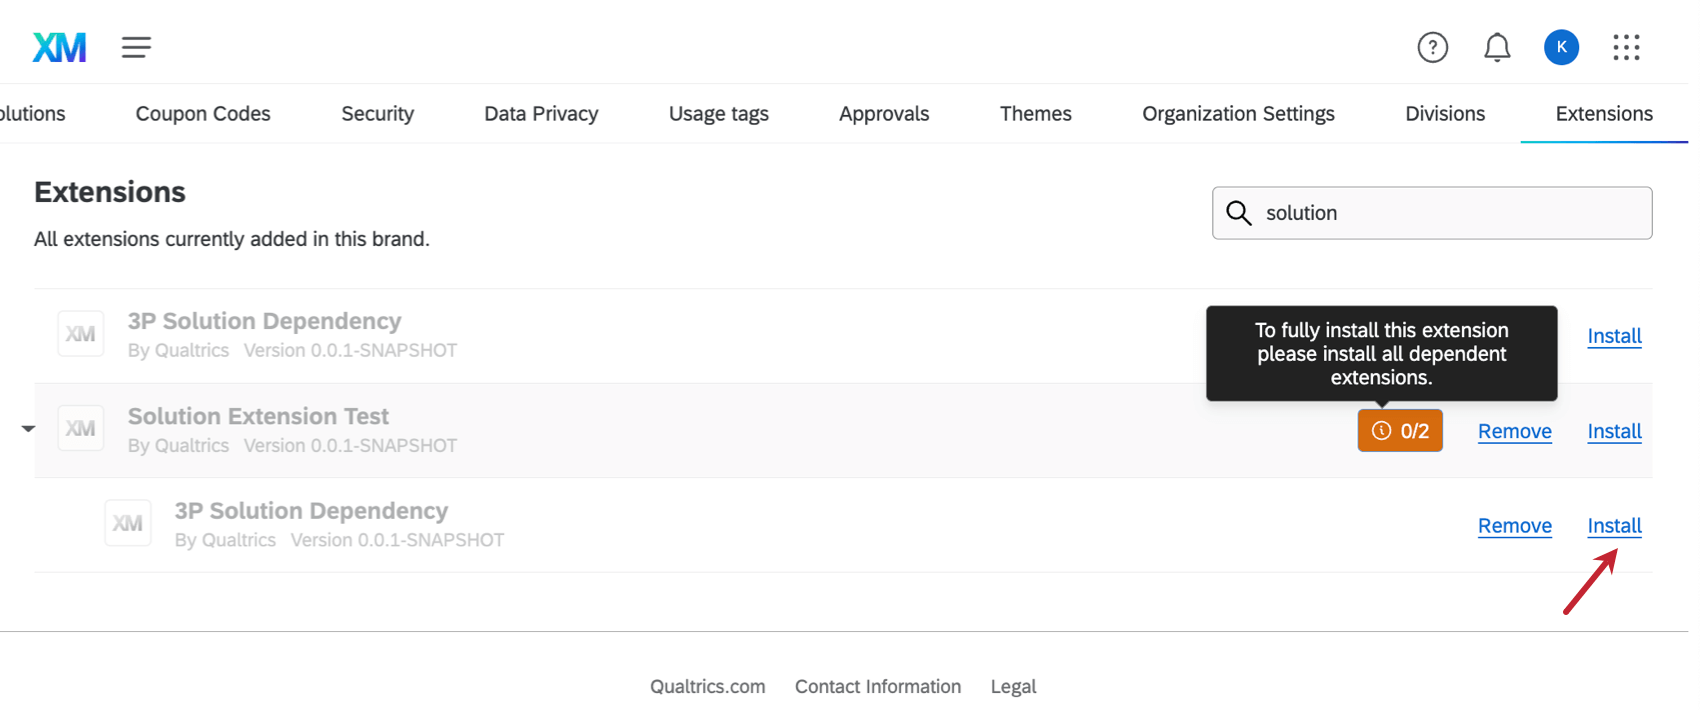
Task: Open the hamburger navigation menu
Action: point(136,47)
